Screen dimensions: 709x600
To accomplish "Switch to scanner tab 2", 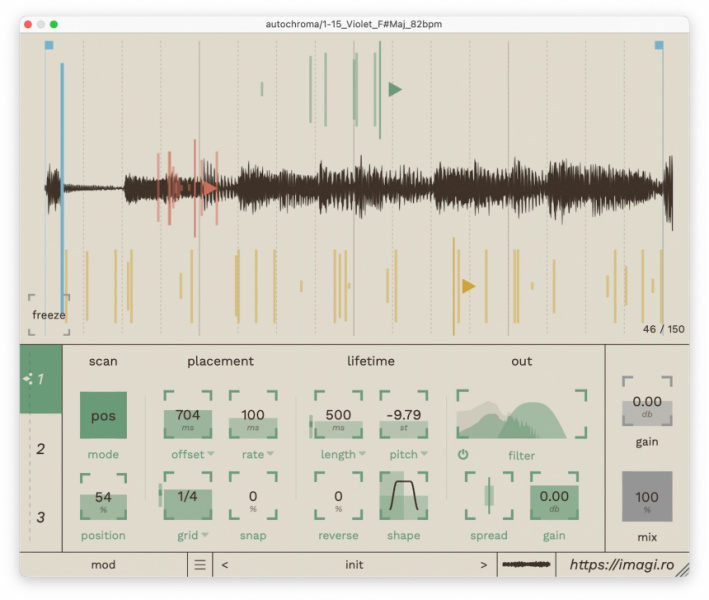I will [x=41, y=449].
